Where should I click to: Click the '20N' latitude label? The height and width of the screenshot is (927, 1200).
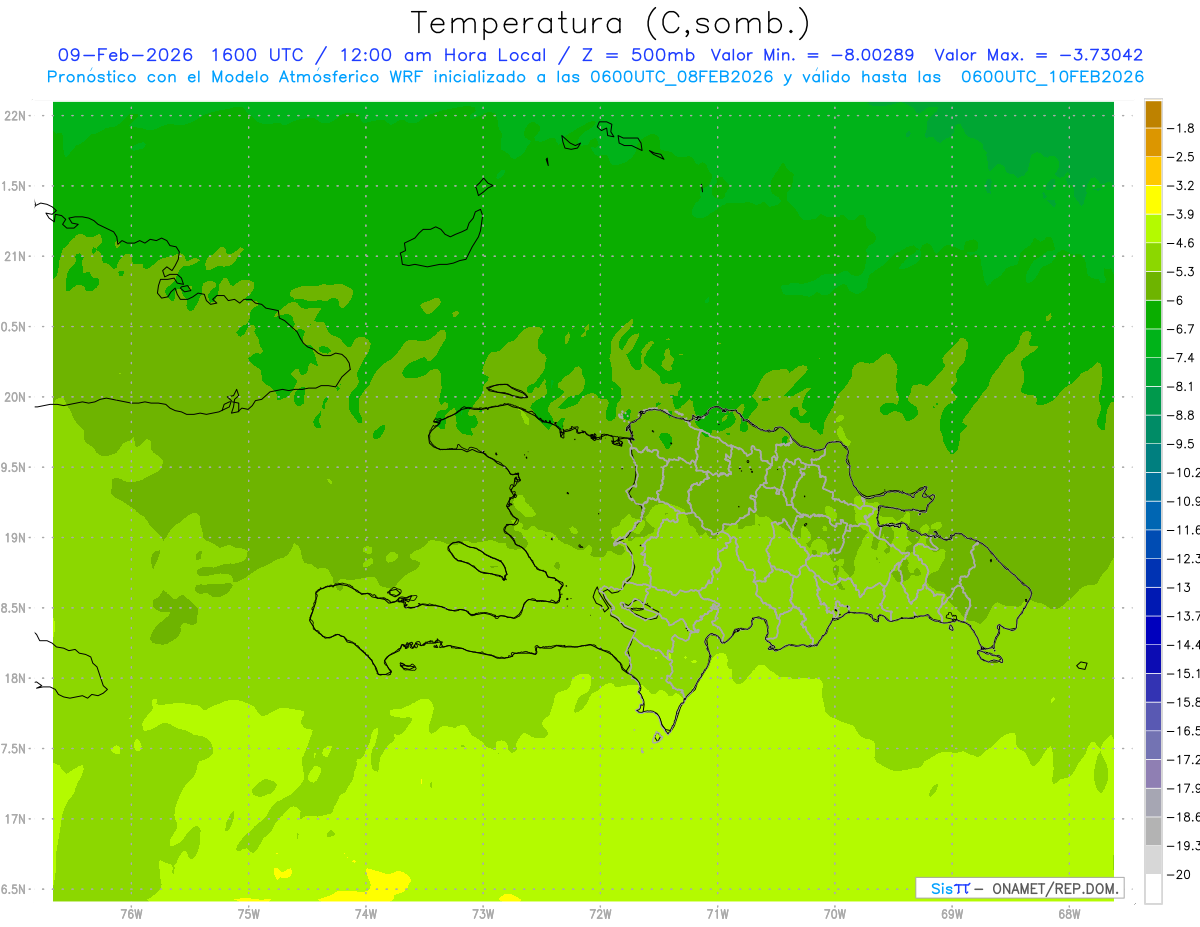(x=15, y=397)
